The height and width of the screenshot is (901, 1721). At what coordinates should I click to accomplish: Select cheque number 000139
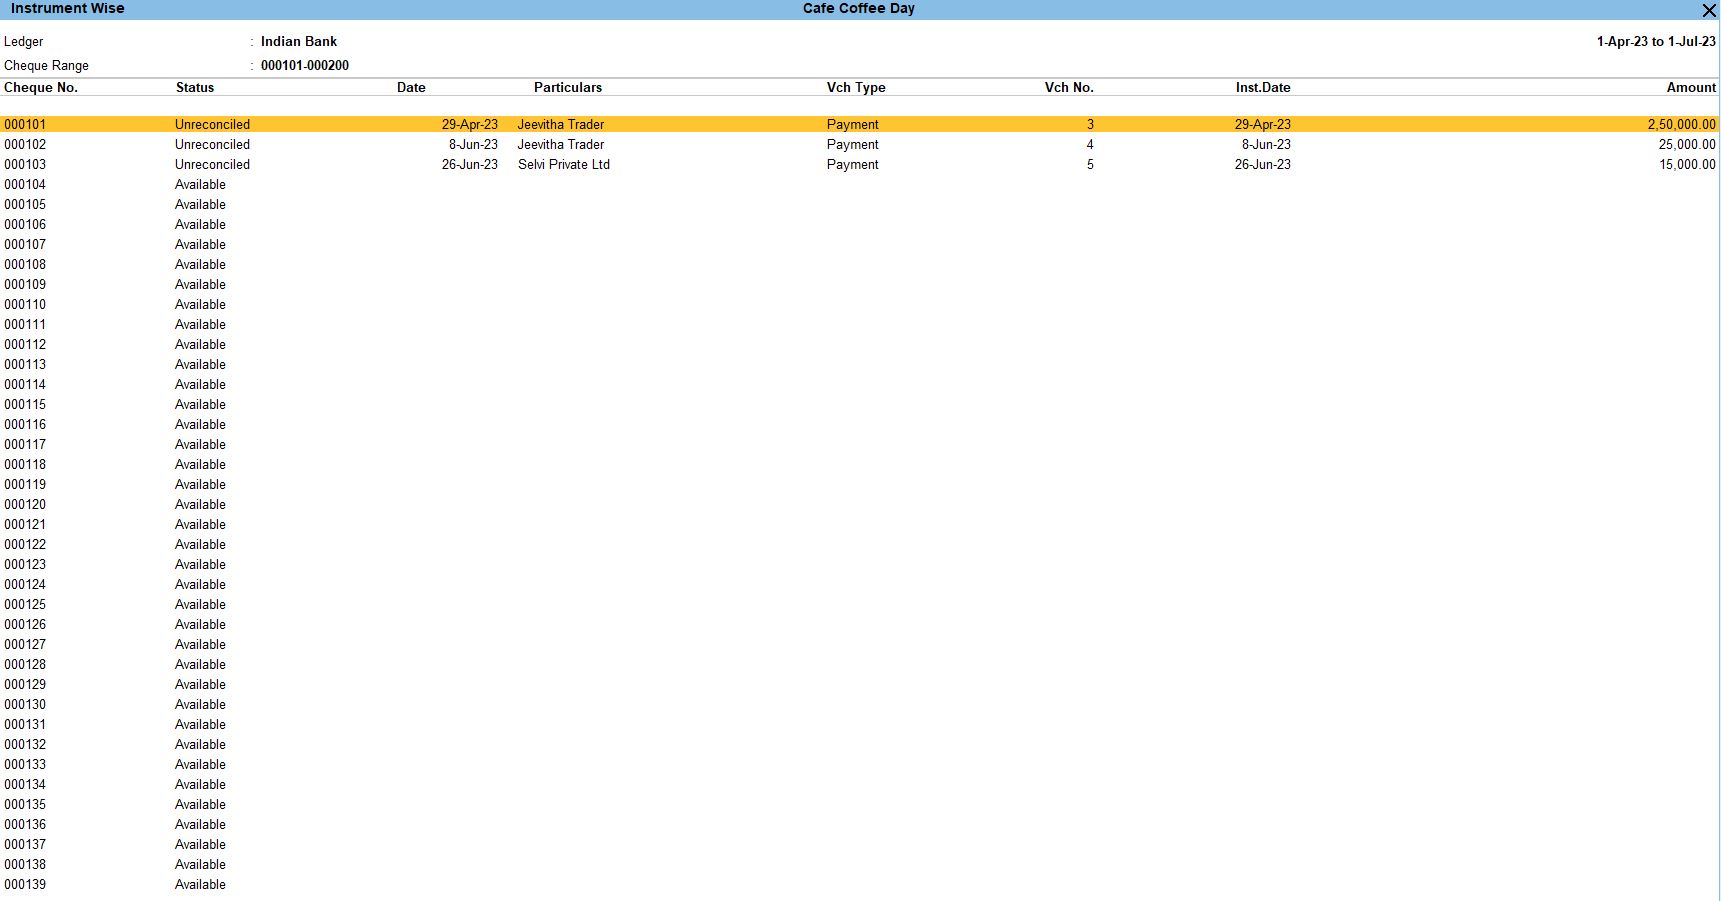(25, 884)
